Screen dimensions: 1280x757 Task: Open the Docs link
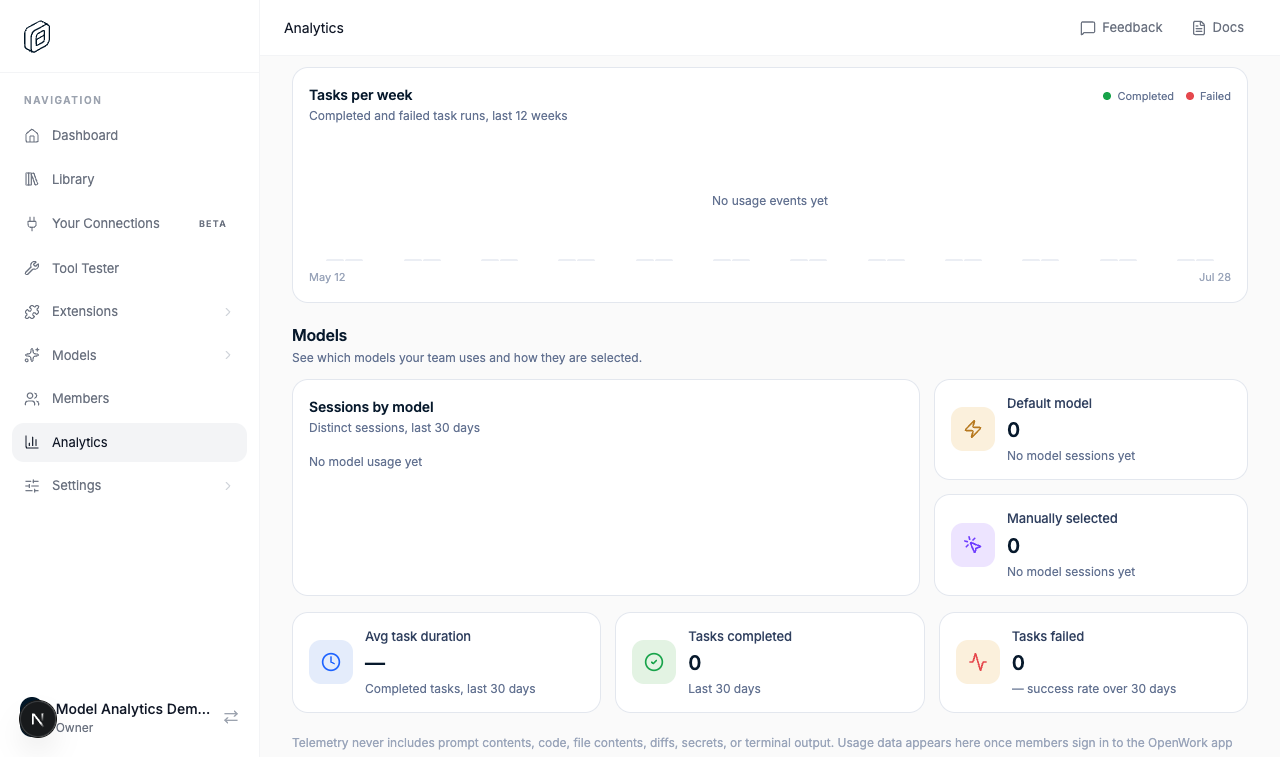[x=1217, y=28]
